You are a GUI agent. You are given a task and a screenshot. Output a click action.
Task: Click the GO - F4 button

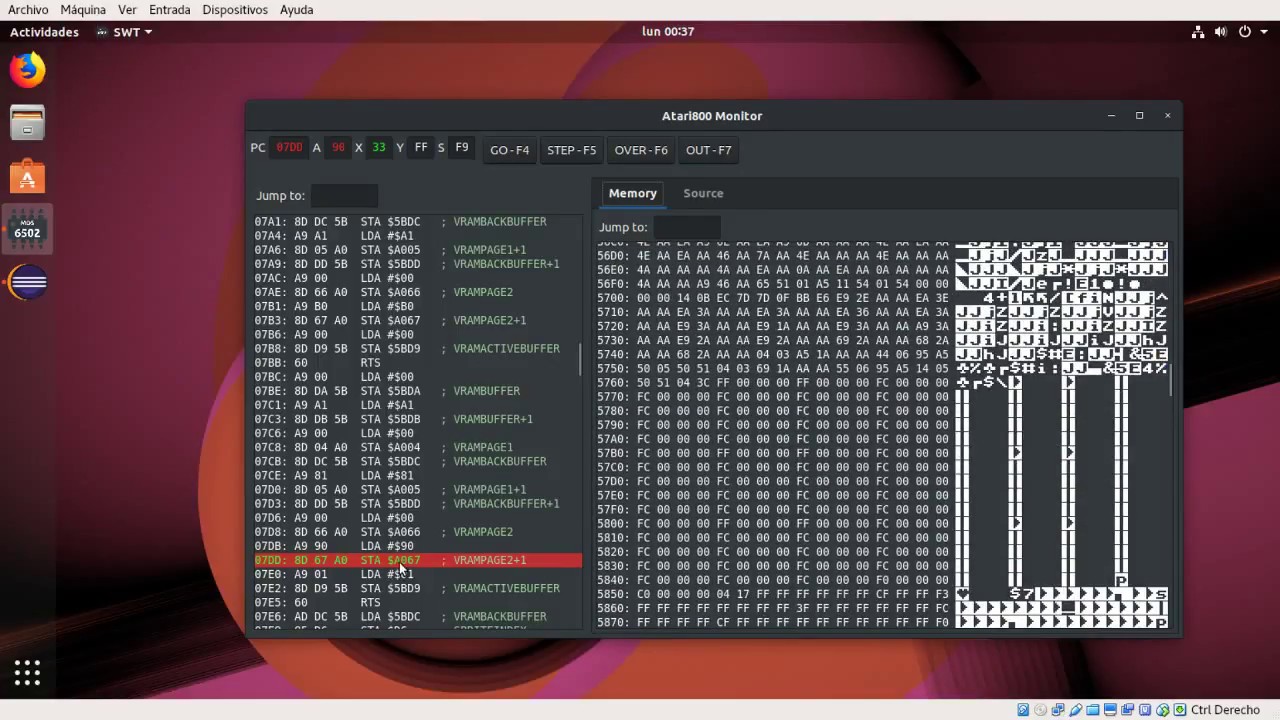click(x=509, y=150)
